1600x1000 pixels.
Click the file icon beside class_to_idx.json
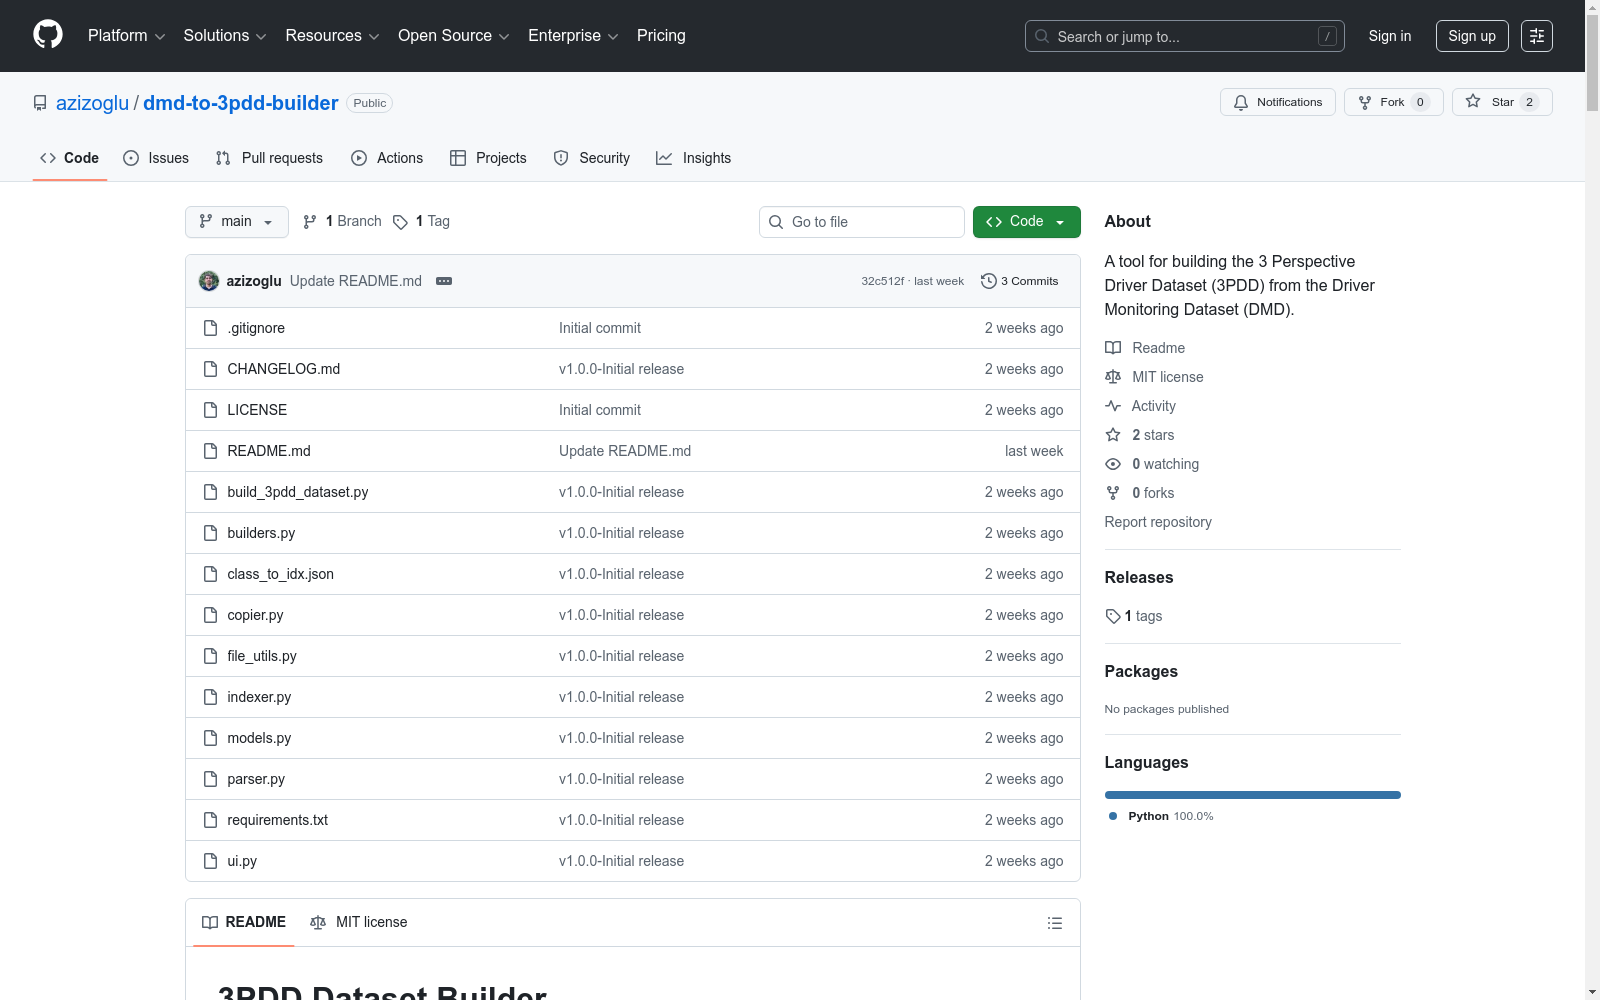pyautogui.click(x=210, y=574)
